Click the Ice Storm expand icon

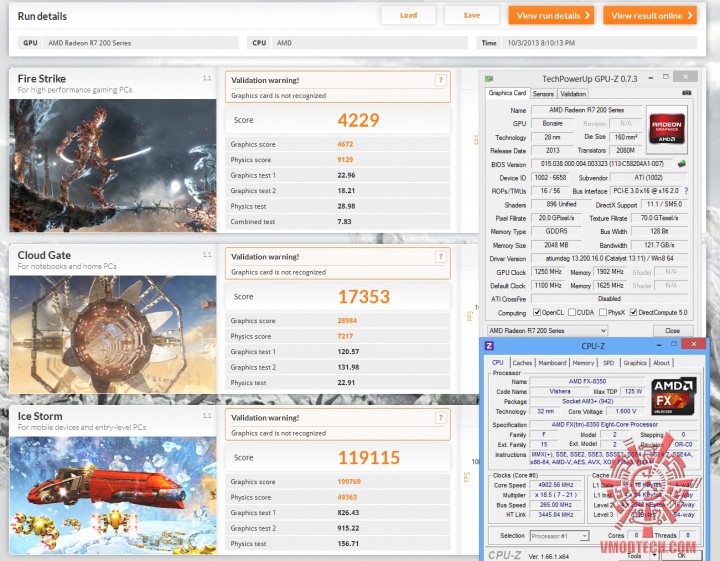[x=207, y=416]
